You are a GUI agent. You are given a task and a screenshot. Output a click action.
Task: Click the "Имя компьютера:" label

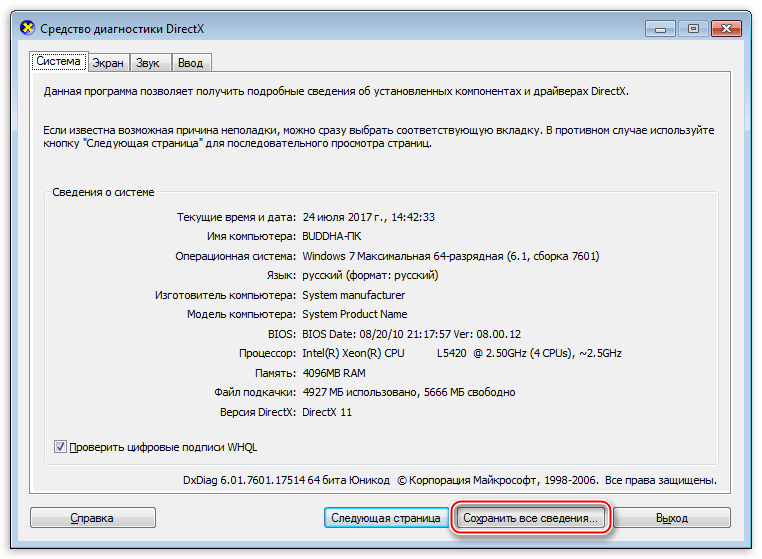tap(251, 236)
